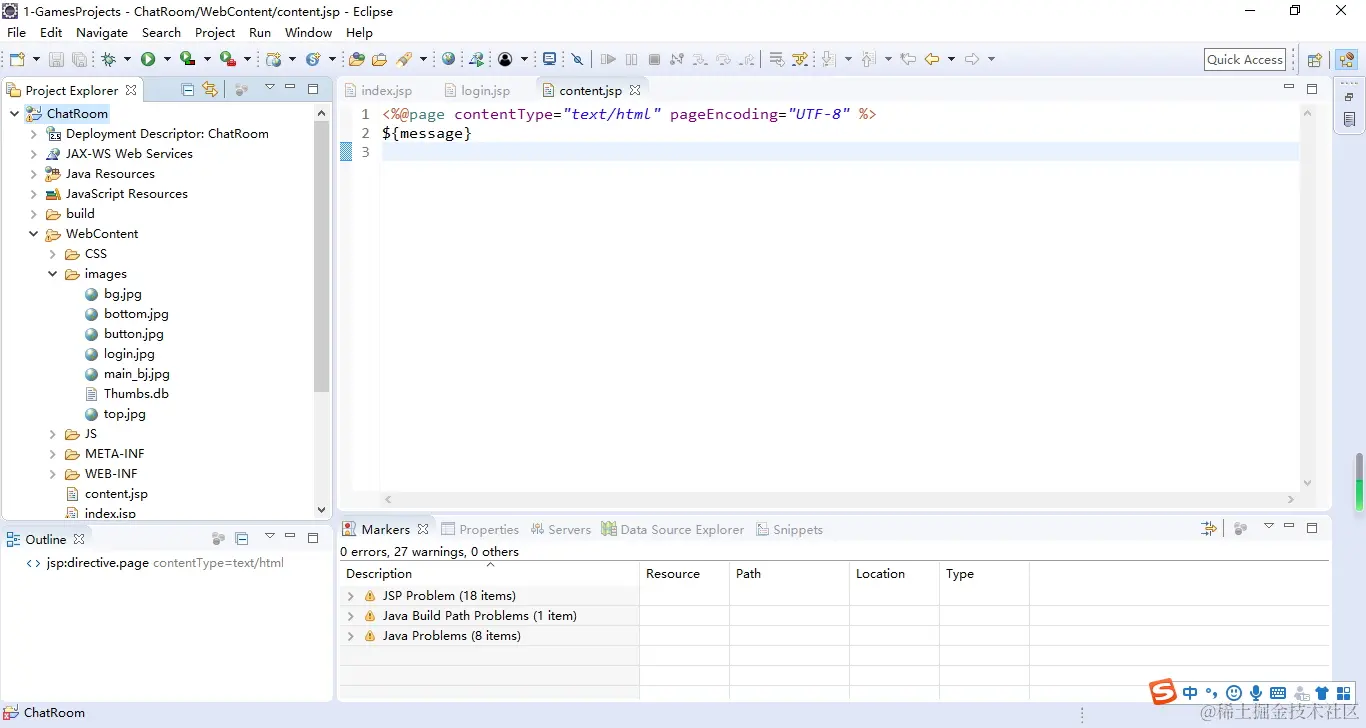The width and height of the screenshot is (1366, 728).
Task: Click the Terminate stop icon
Action: 654,59
